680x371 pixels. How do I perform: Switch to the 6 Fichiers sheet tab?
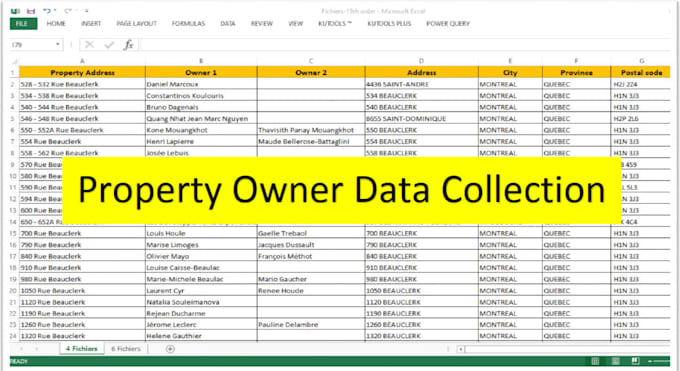point(126,348)
